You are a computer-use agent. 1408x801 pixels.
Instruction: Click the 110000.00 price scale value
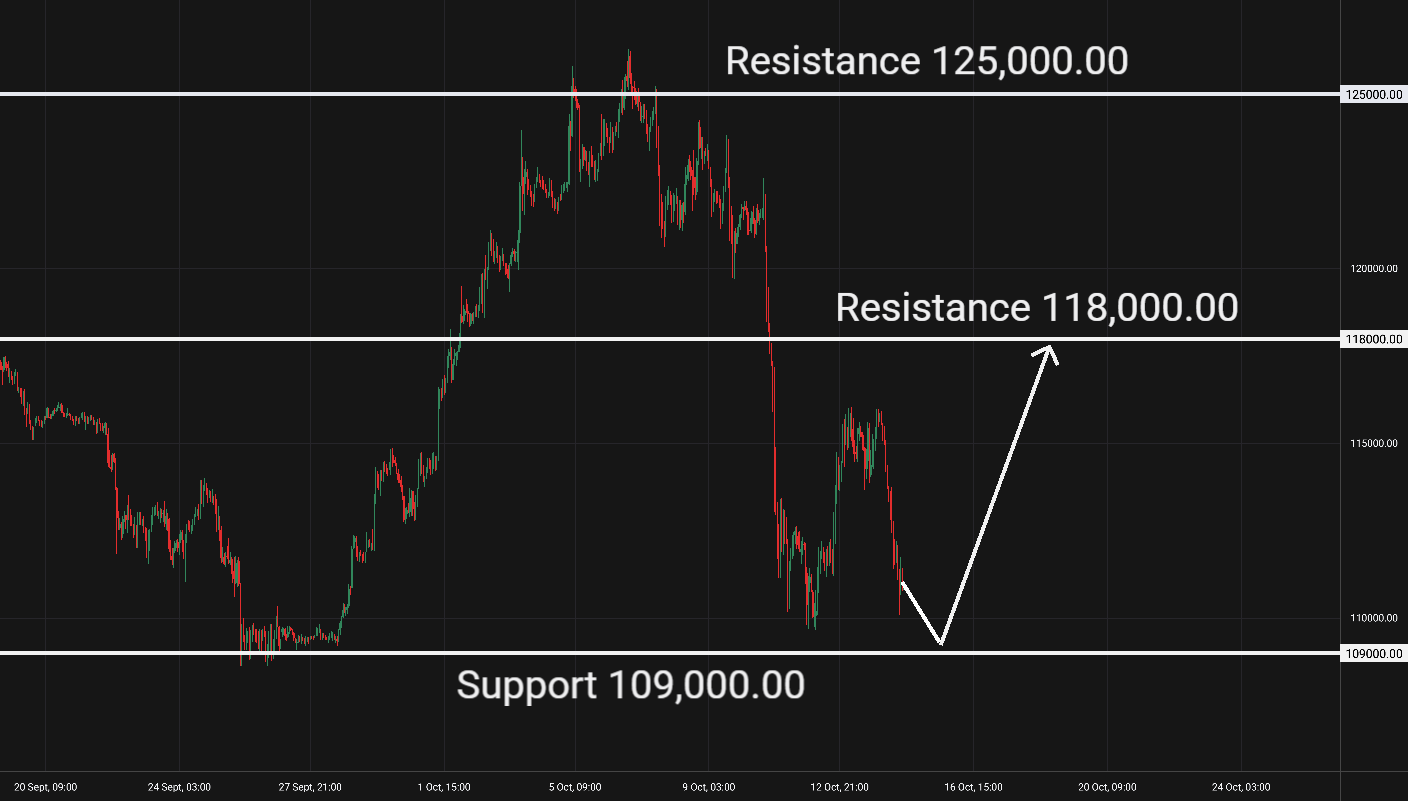(1373, 618)
